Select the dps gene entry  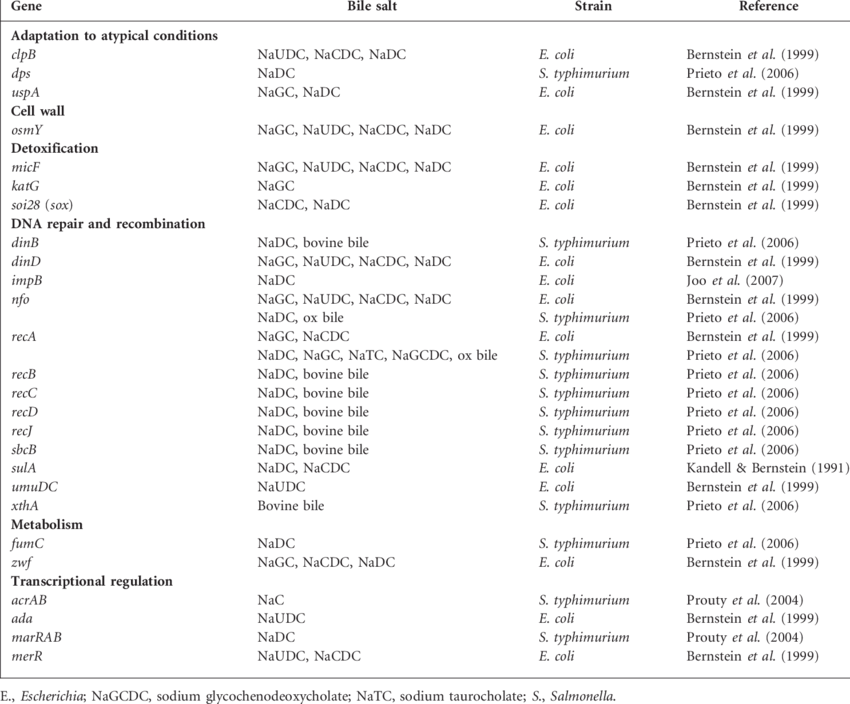[x=19, y=73]
